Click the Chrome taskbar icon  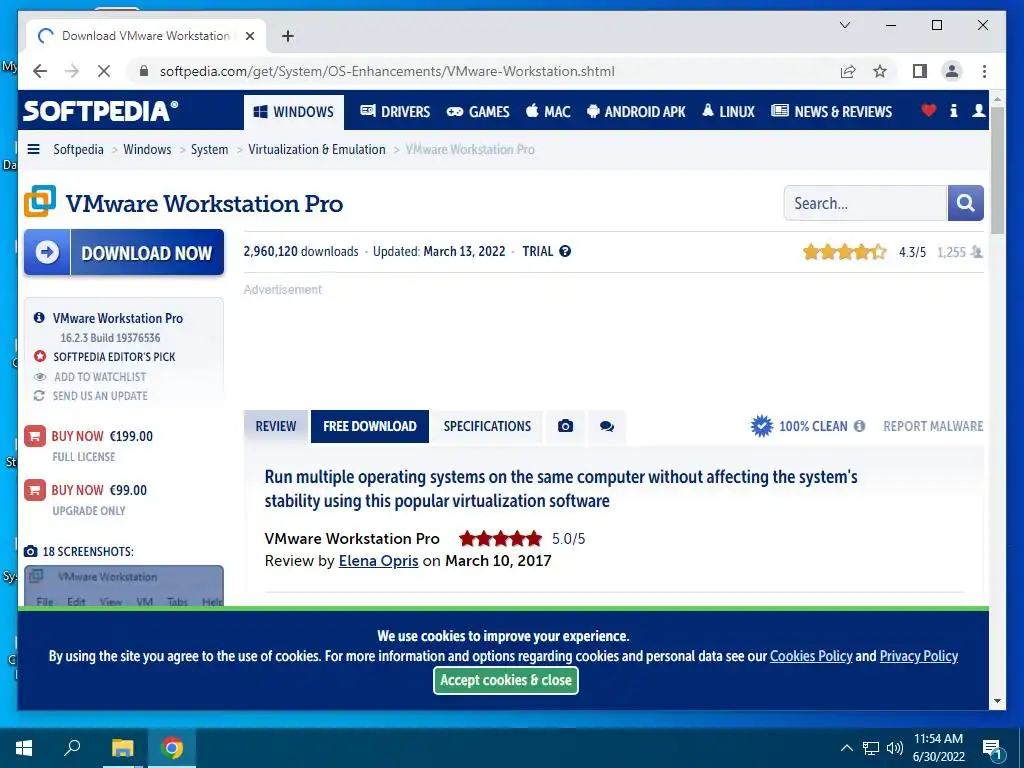[172, 748]
